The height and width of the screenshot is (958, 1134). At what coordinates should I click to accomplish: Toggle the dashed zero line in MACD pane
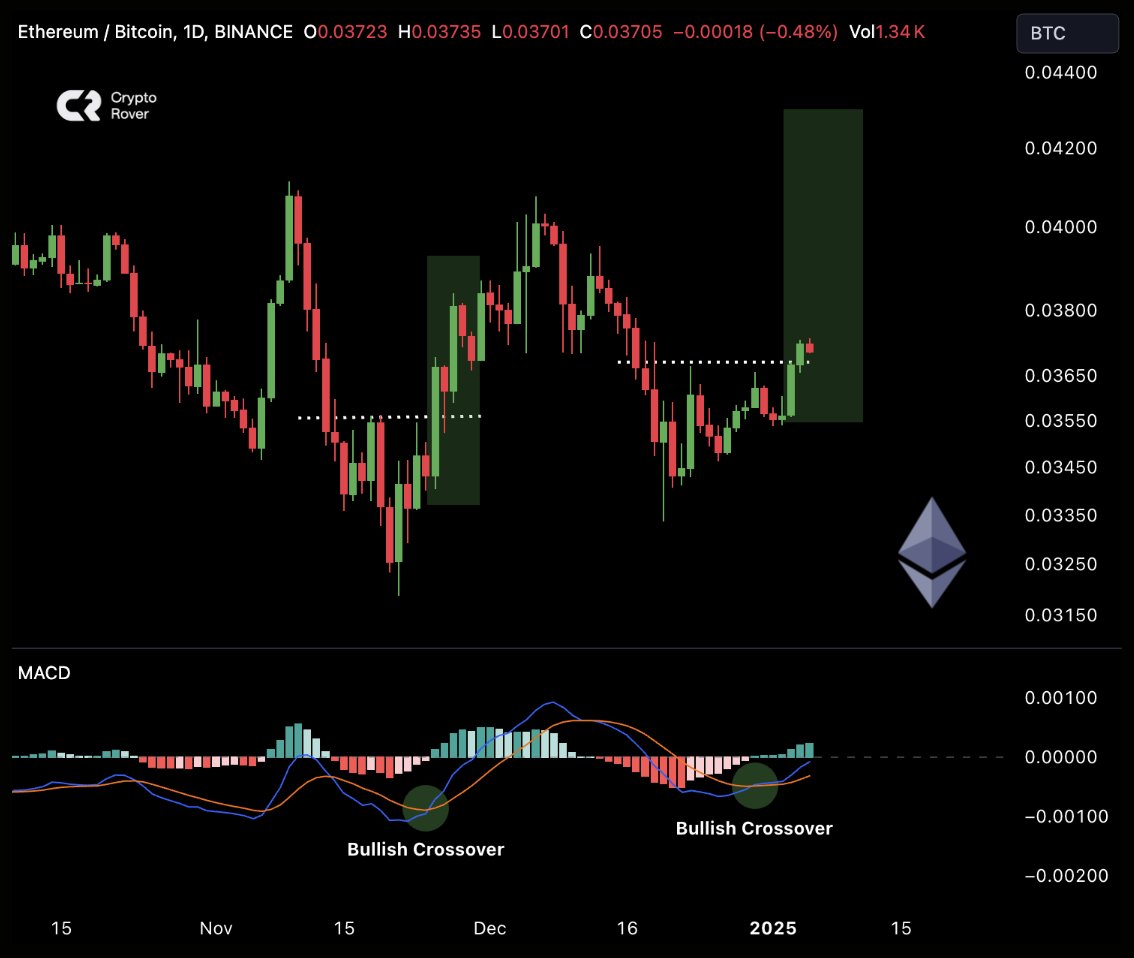[x=900, y=757]
